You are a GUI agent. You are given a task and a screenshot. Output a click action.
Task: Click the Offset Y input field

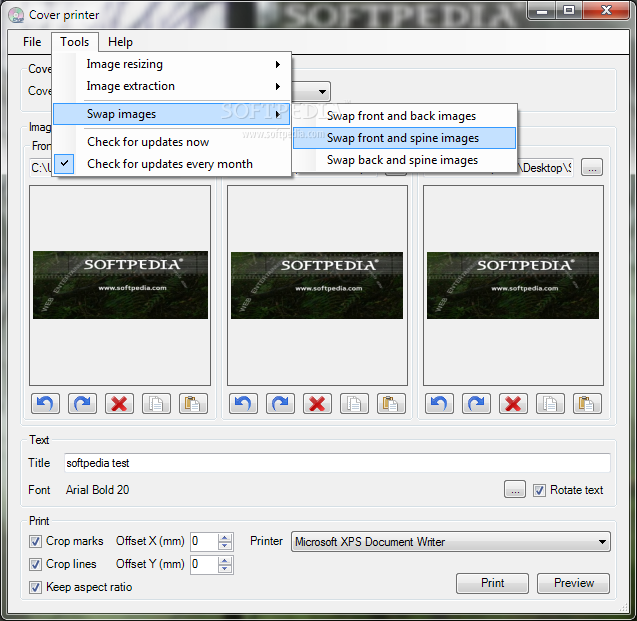pyautogui.click(x=205, y=565)
